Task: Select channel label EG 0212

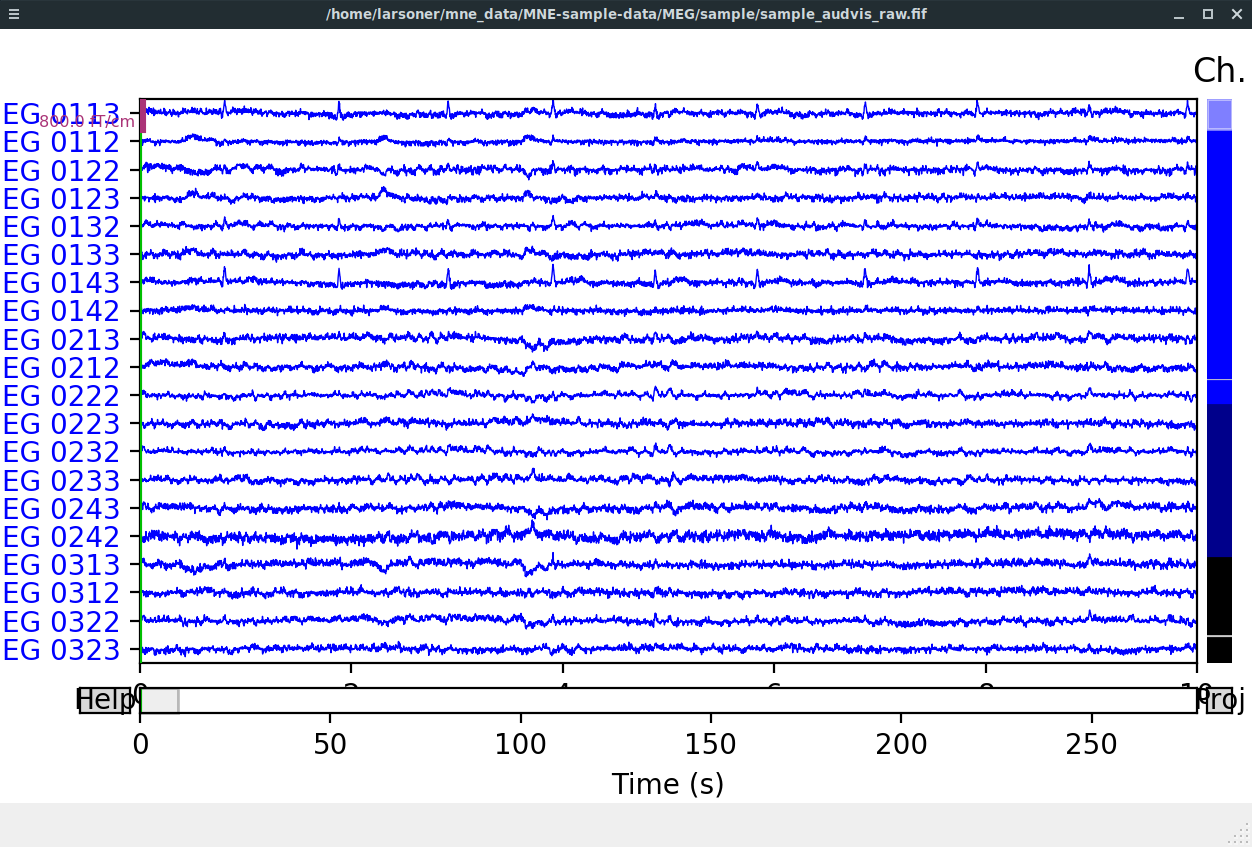Action: pyautogui.click(x=61, y=367)
